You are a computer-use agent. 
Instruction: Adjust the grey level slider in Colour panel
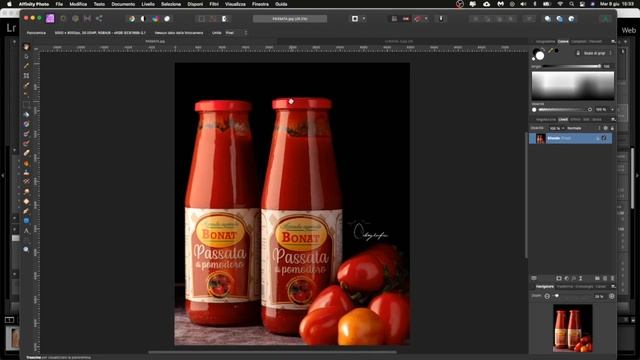(571, 66)
